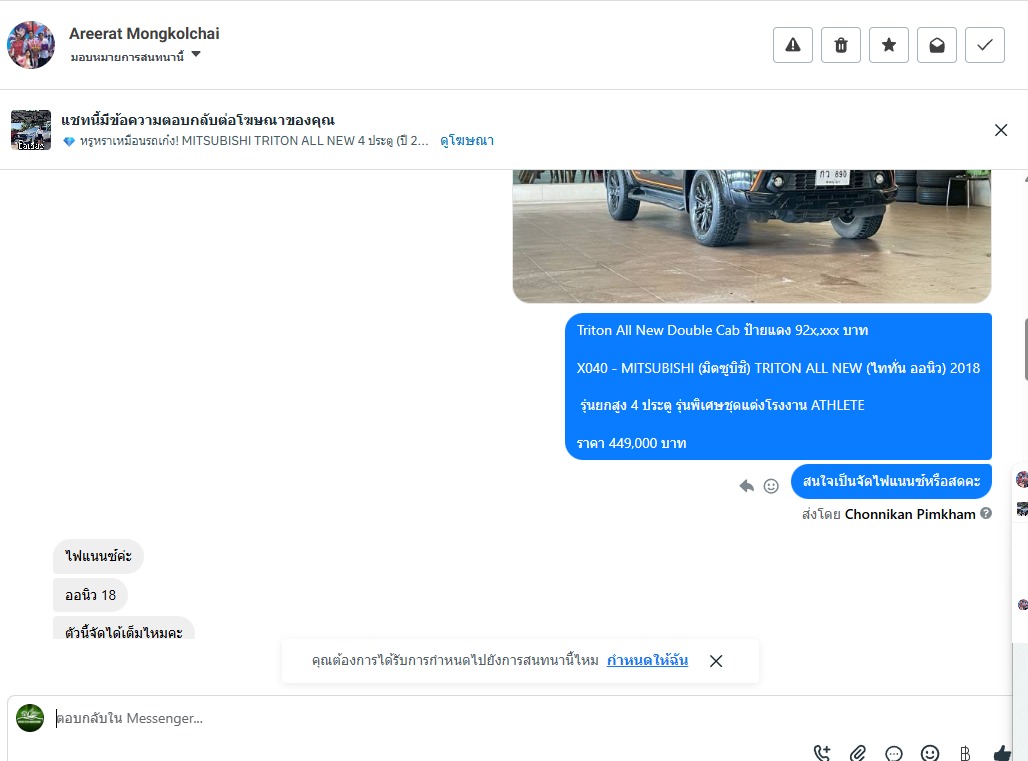Click the Areerat Mongkolchai contact name
Screen dimensions: 1028x761
click(144, 33)
